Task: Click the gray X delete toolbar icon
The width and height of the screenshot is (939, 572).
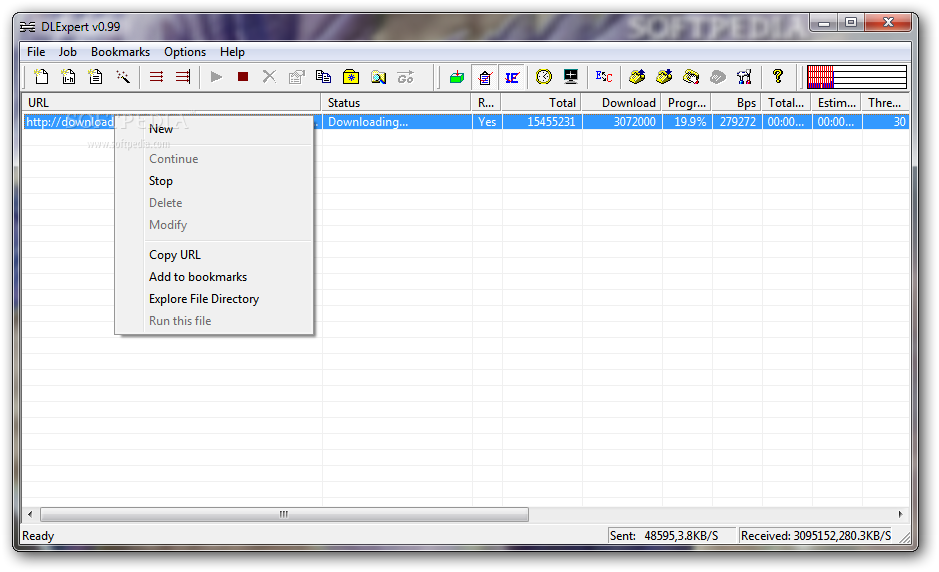Action: (x=269, y=77)
